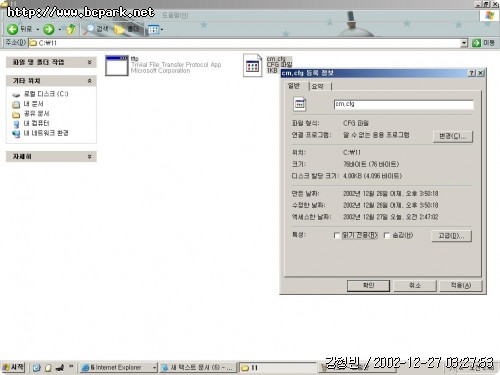Click the ? help button in dialog title

(x=472, y=73)
